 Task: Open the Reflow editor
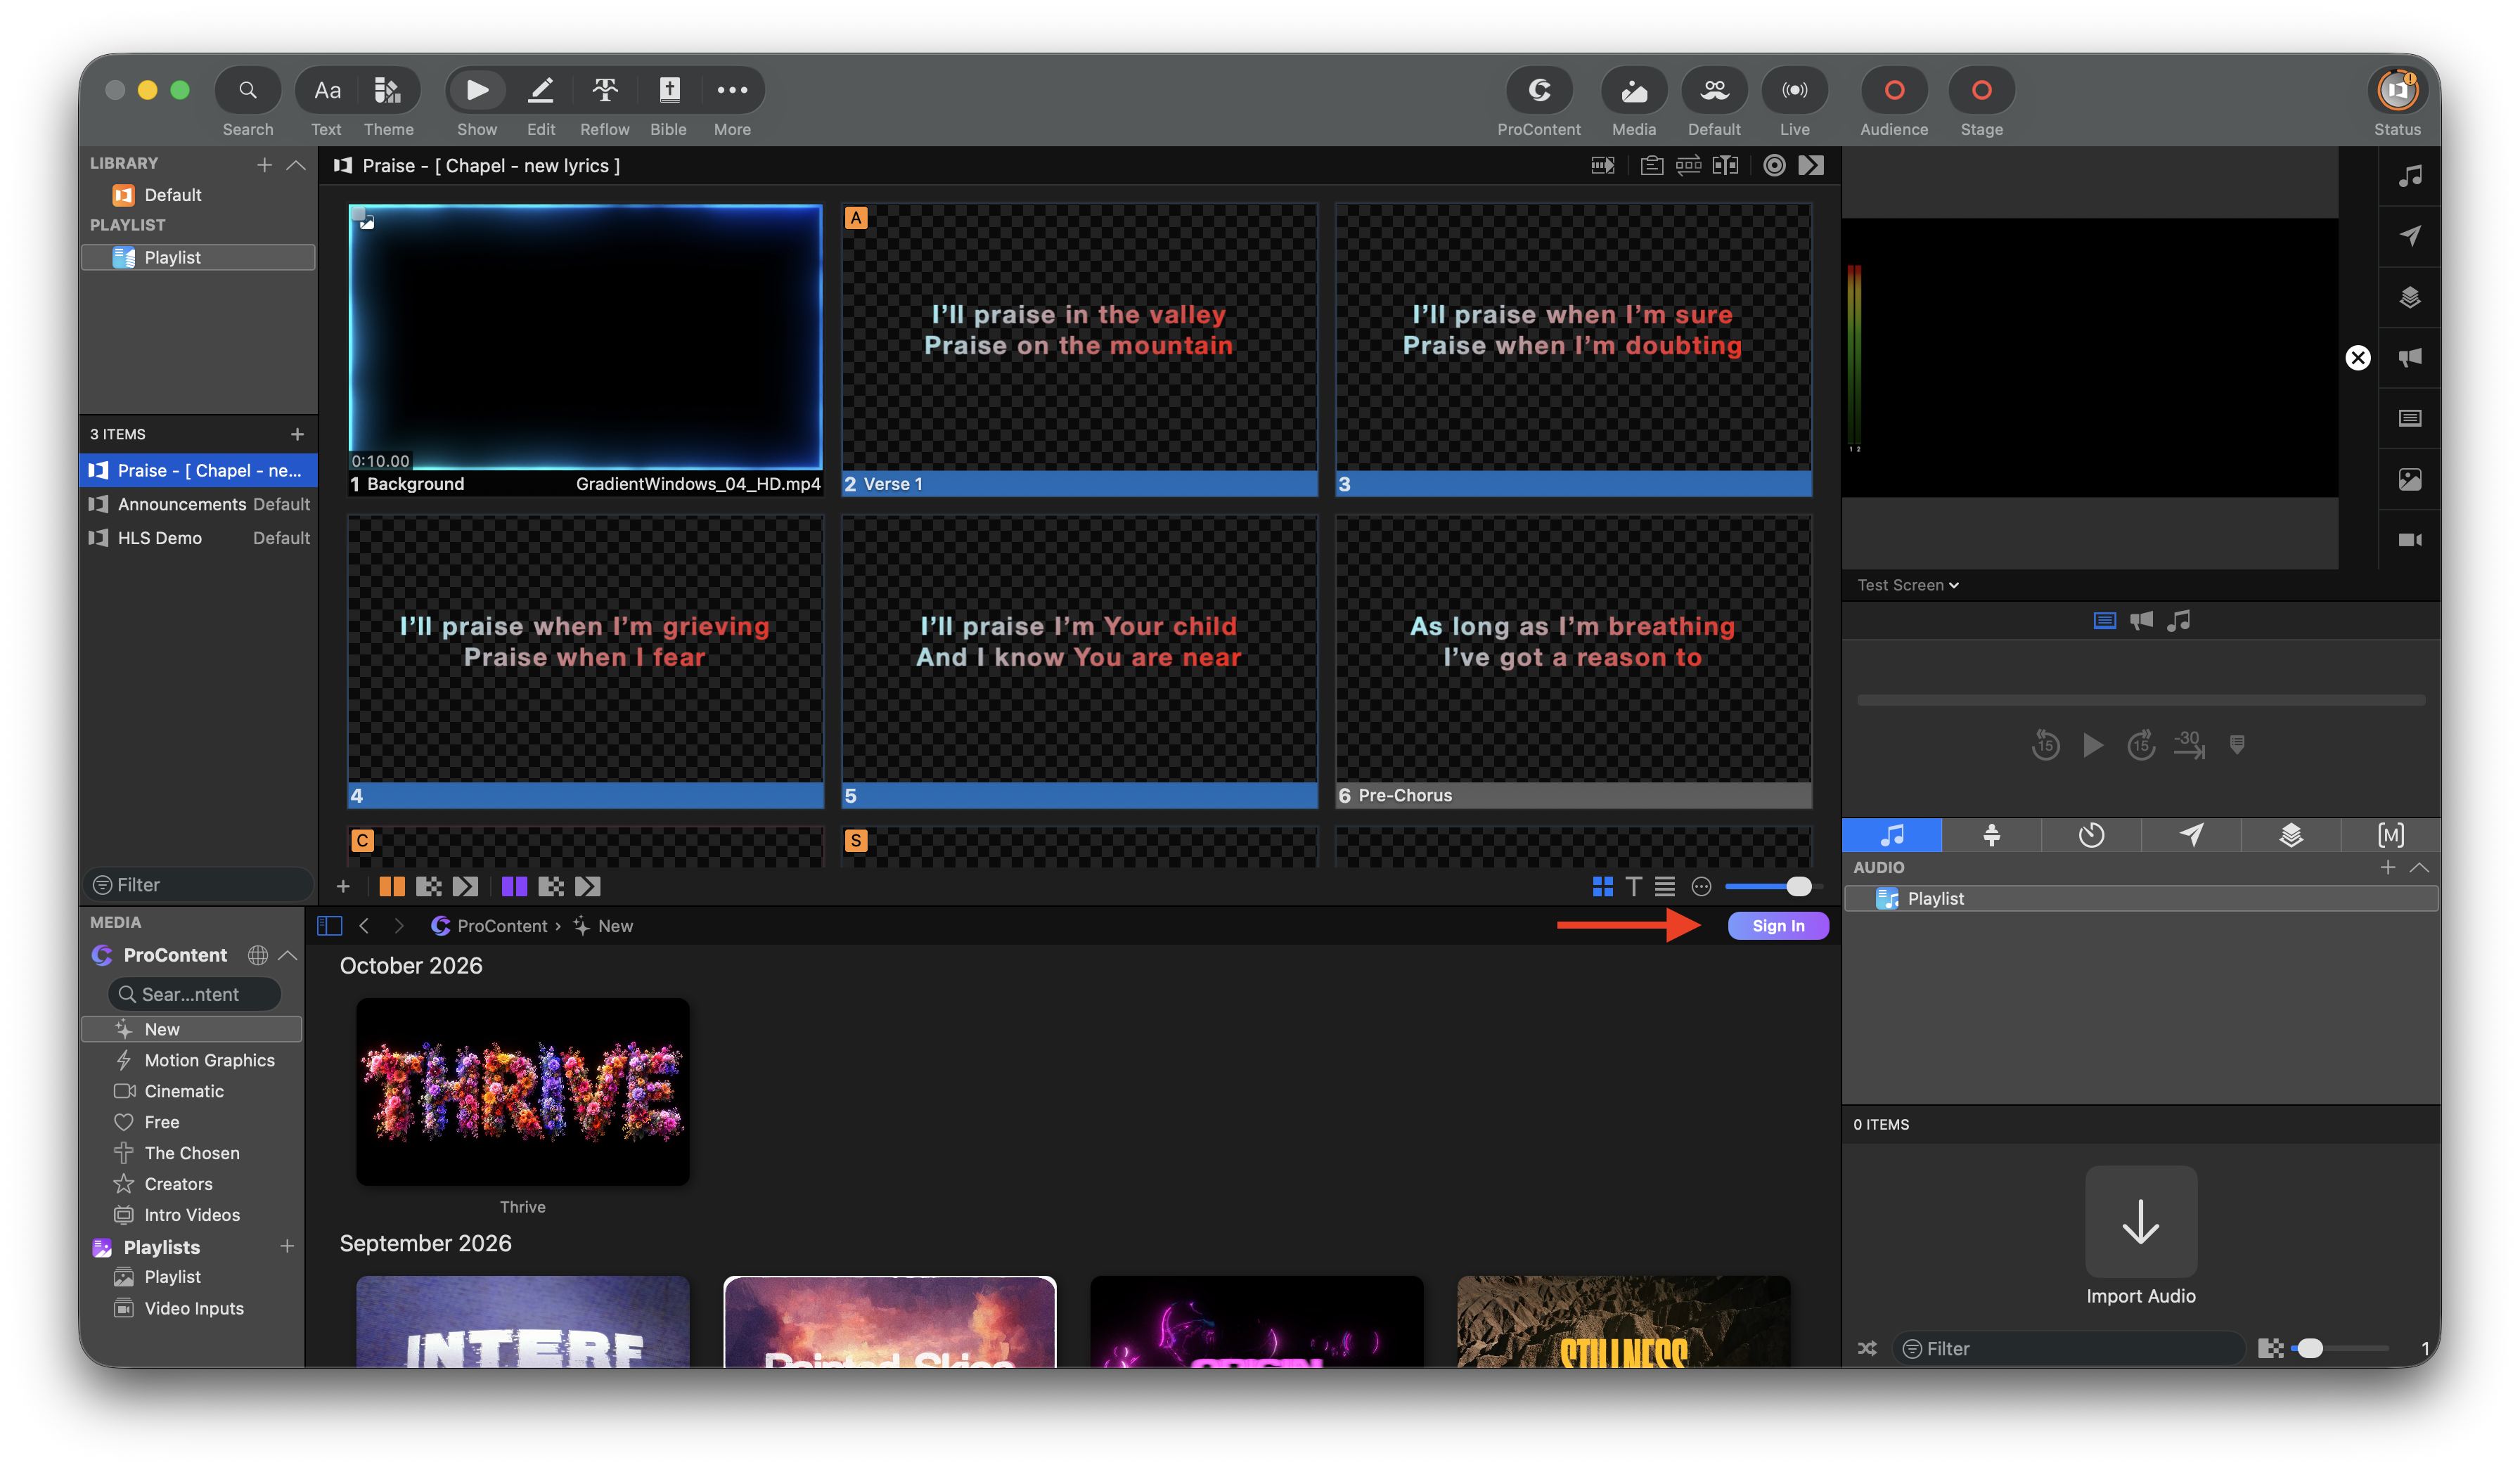605,91
